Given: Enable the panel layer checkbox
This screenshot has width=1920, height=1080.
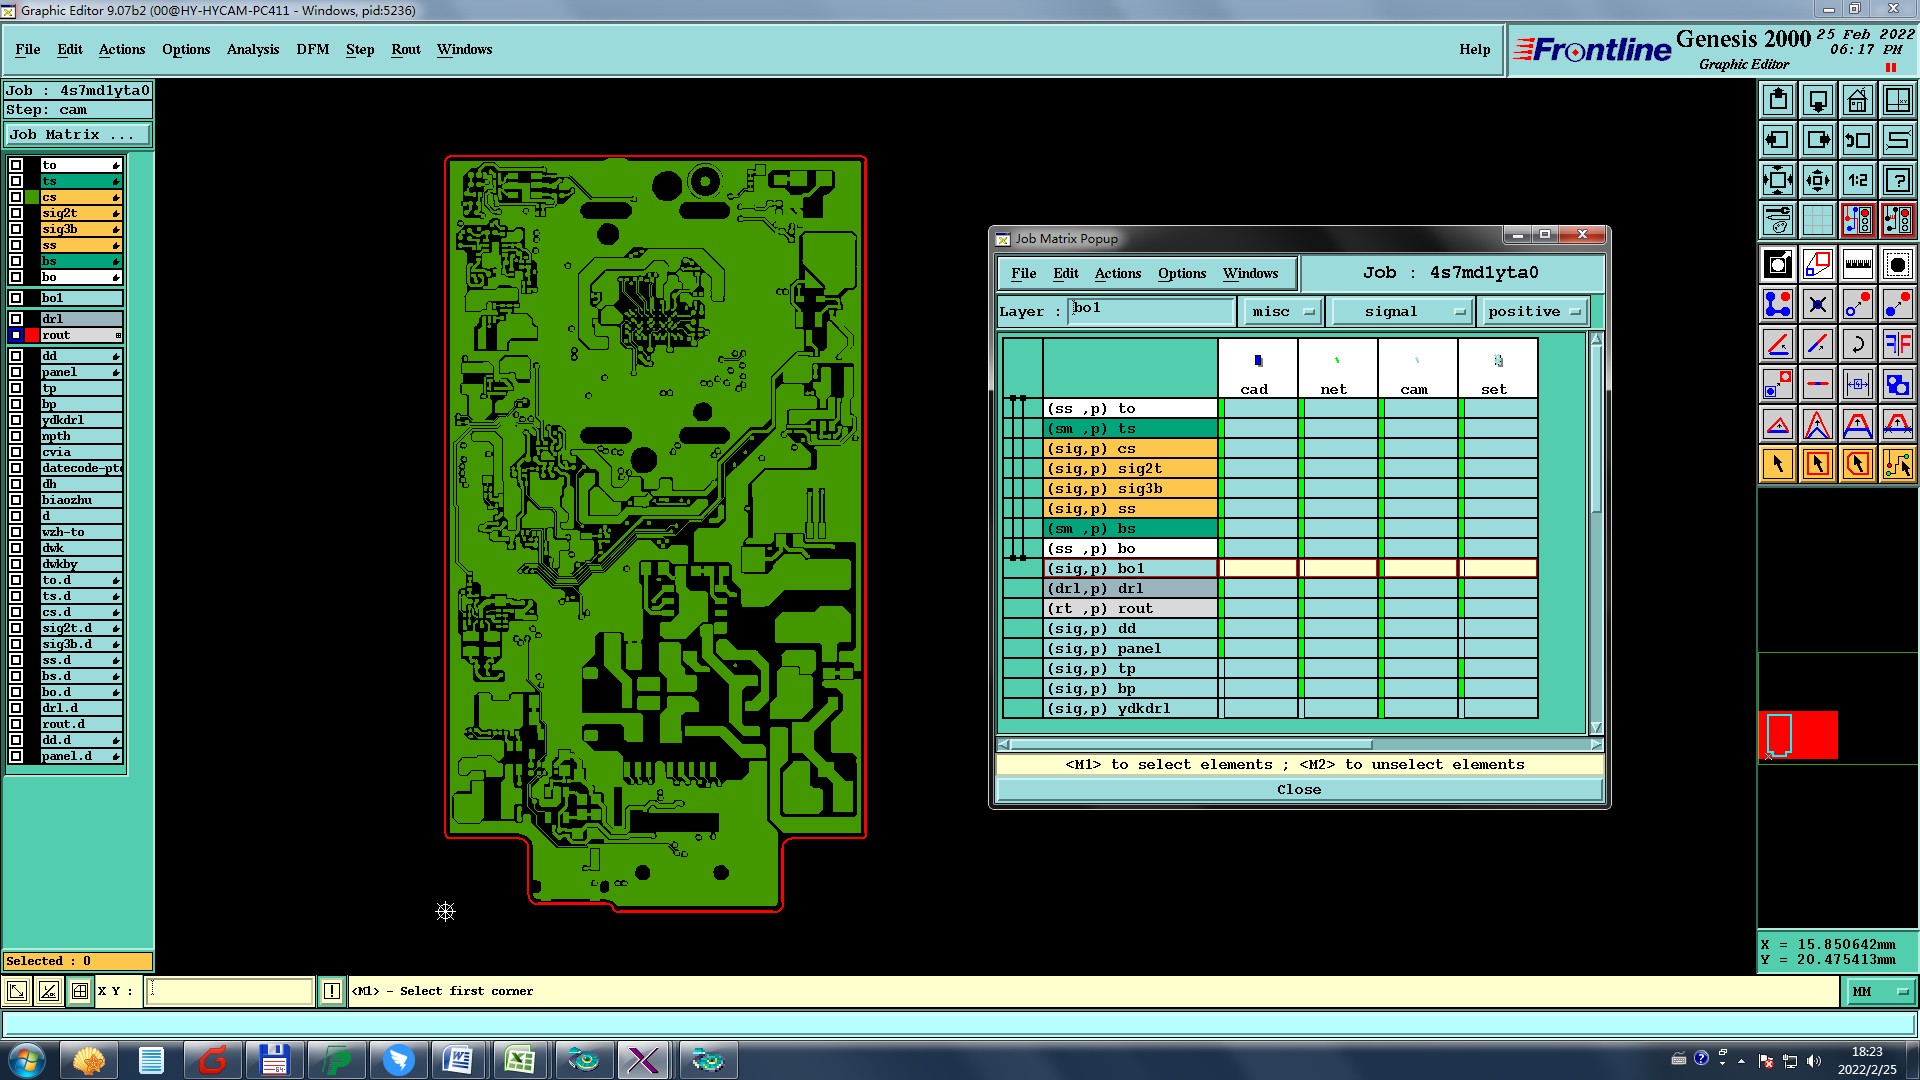Looking at the screenshot, I should pyautogui.click(x=16, y=372).
